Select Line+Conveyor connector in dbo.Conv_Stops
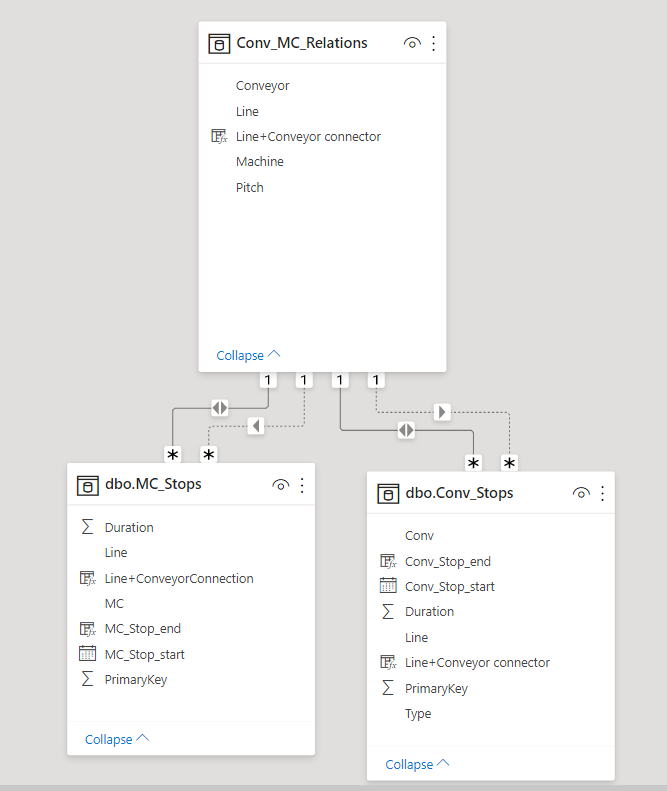 pyautogui.click(x=478, y=663)
